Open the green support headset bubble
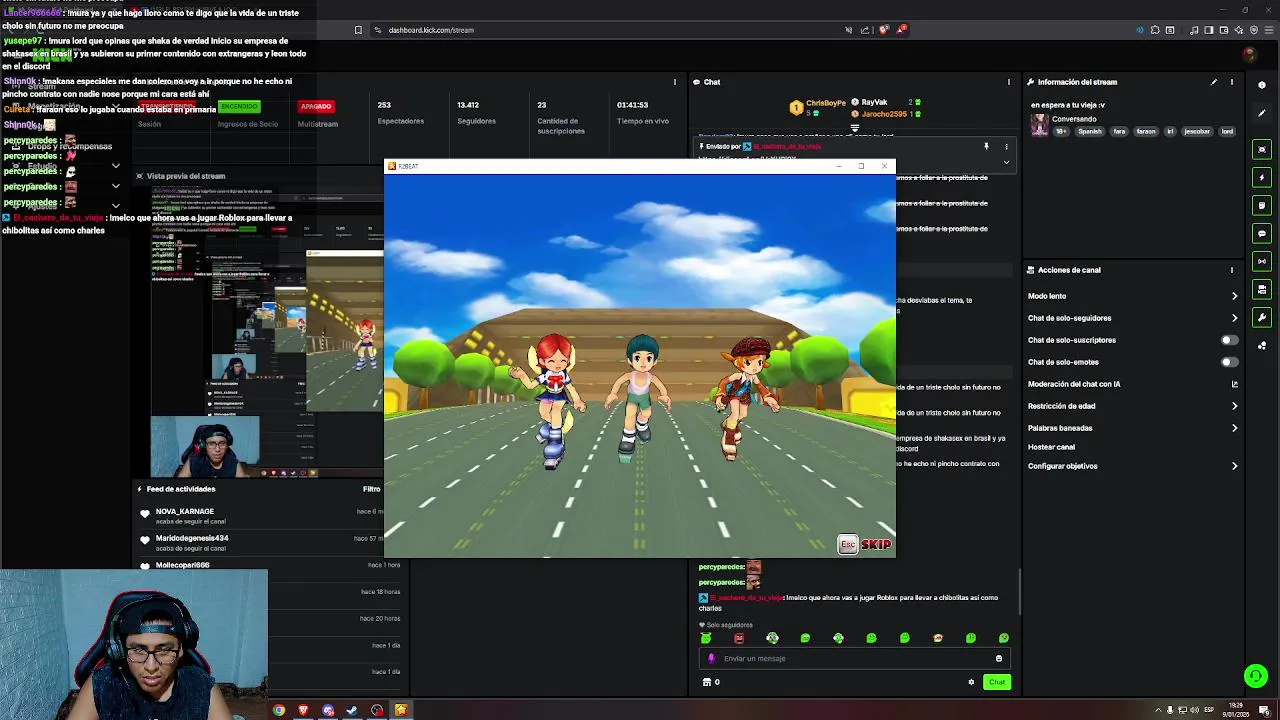The height and width of the screenshot is (720, 1280). coord(1256,677)
